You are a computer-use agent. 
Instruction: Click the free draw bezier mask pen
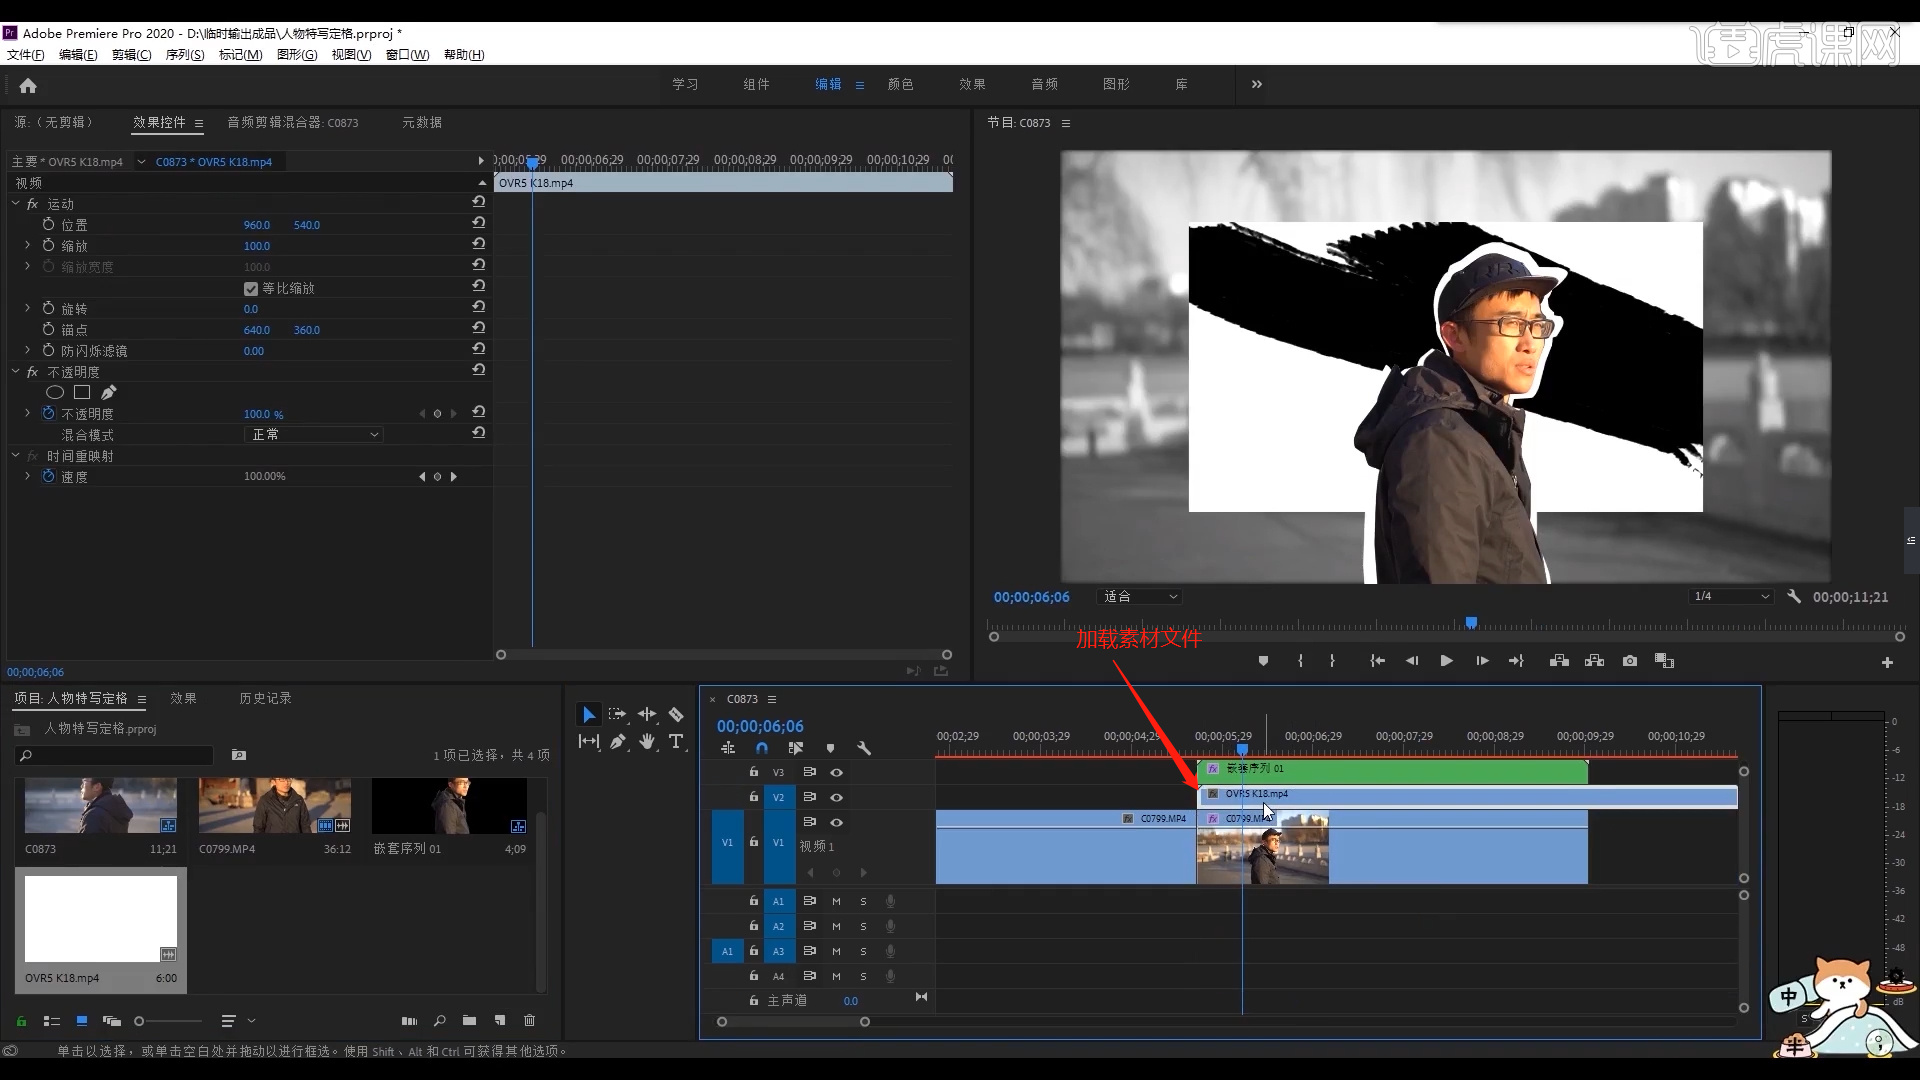(108, 393)
